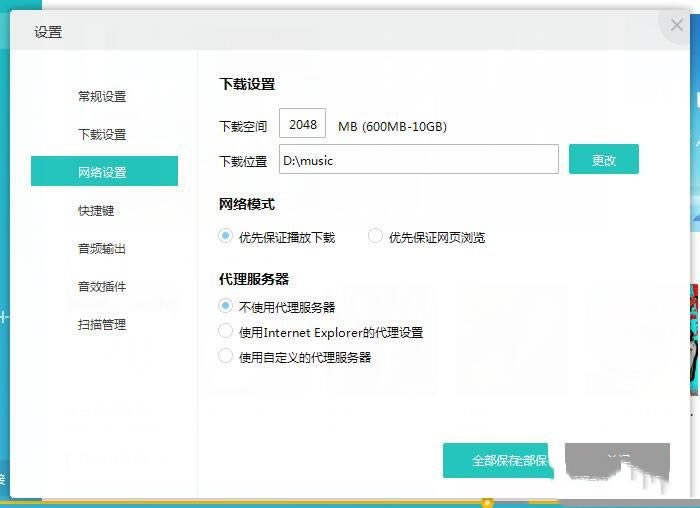Switch to the 下载设置 section
This screenshot has height=508, width=700.
coord(102,135)
